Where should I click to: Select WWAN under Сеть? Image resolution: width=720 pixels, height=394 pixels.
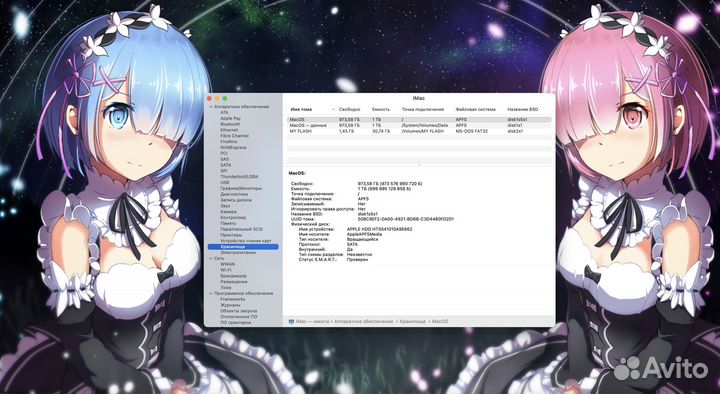point(227,264)
